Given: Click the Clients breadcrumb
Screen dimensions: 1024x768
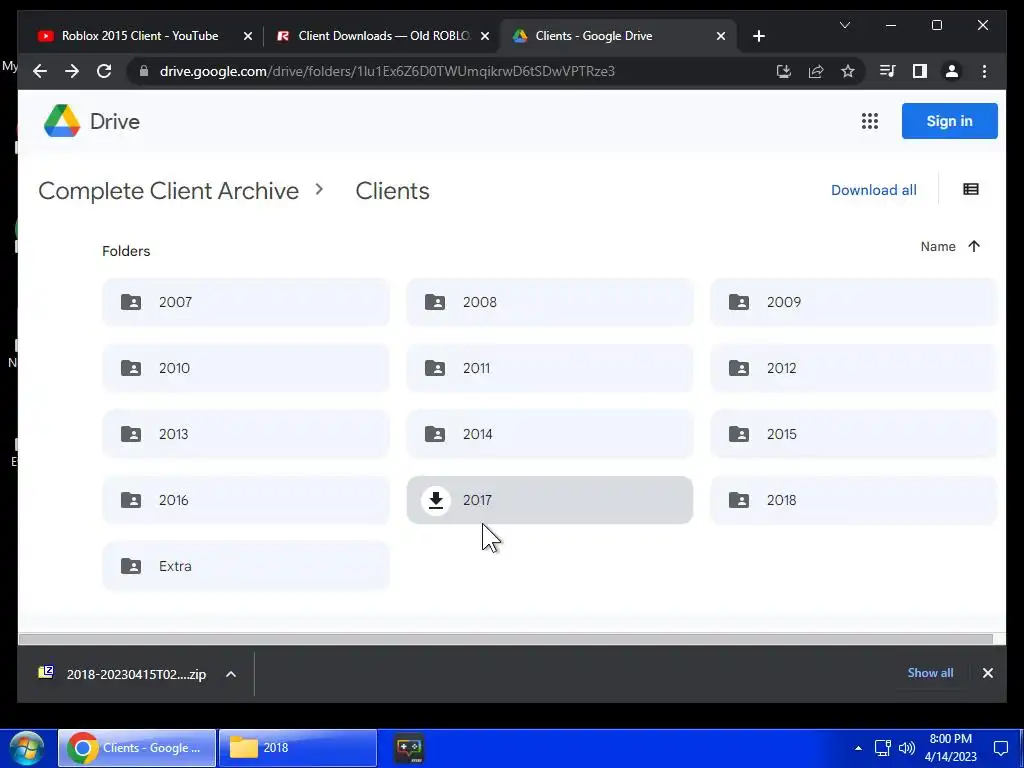Looking at the screenshot, I should click(x=392, y=191).
